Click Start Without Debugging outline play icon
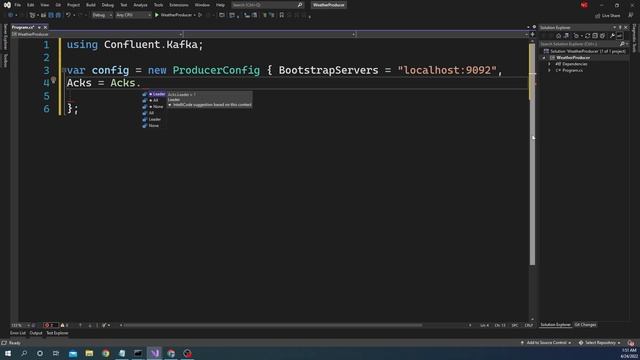Viewport: 640px width, 360px height. tap(200, 15)
